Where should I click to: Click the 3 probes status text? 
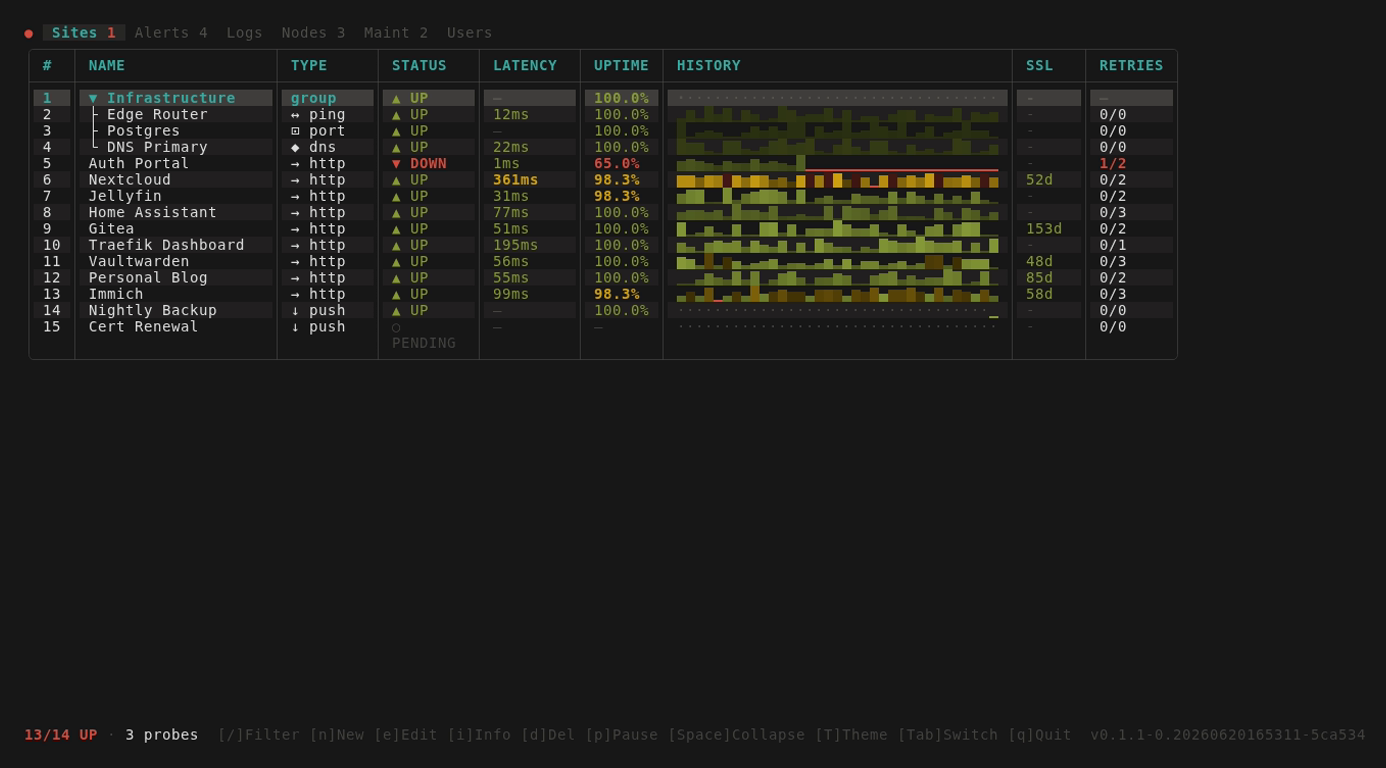(x=162, y=735)
